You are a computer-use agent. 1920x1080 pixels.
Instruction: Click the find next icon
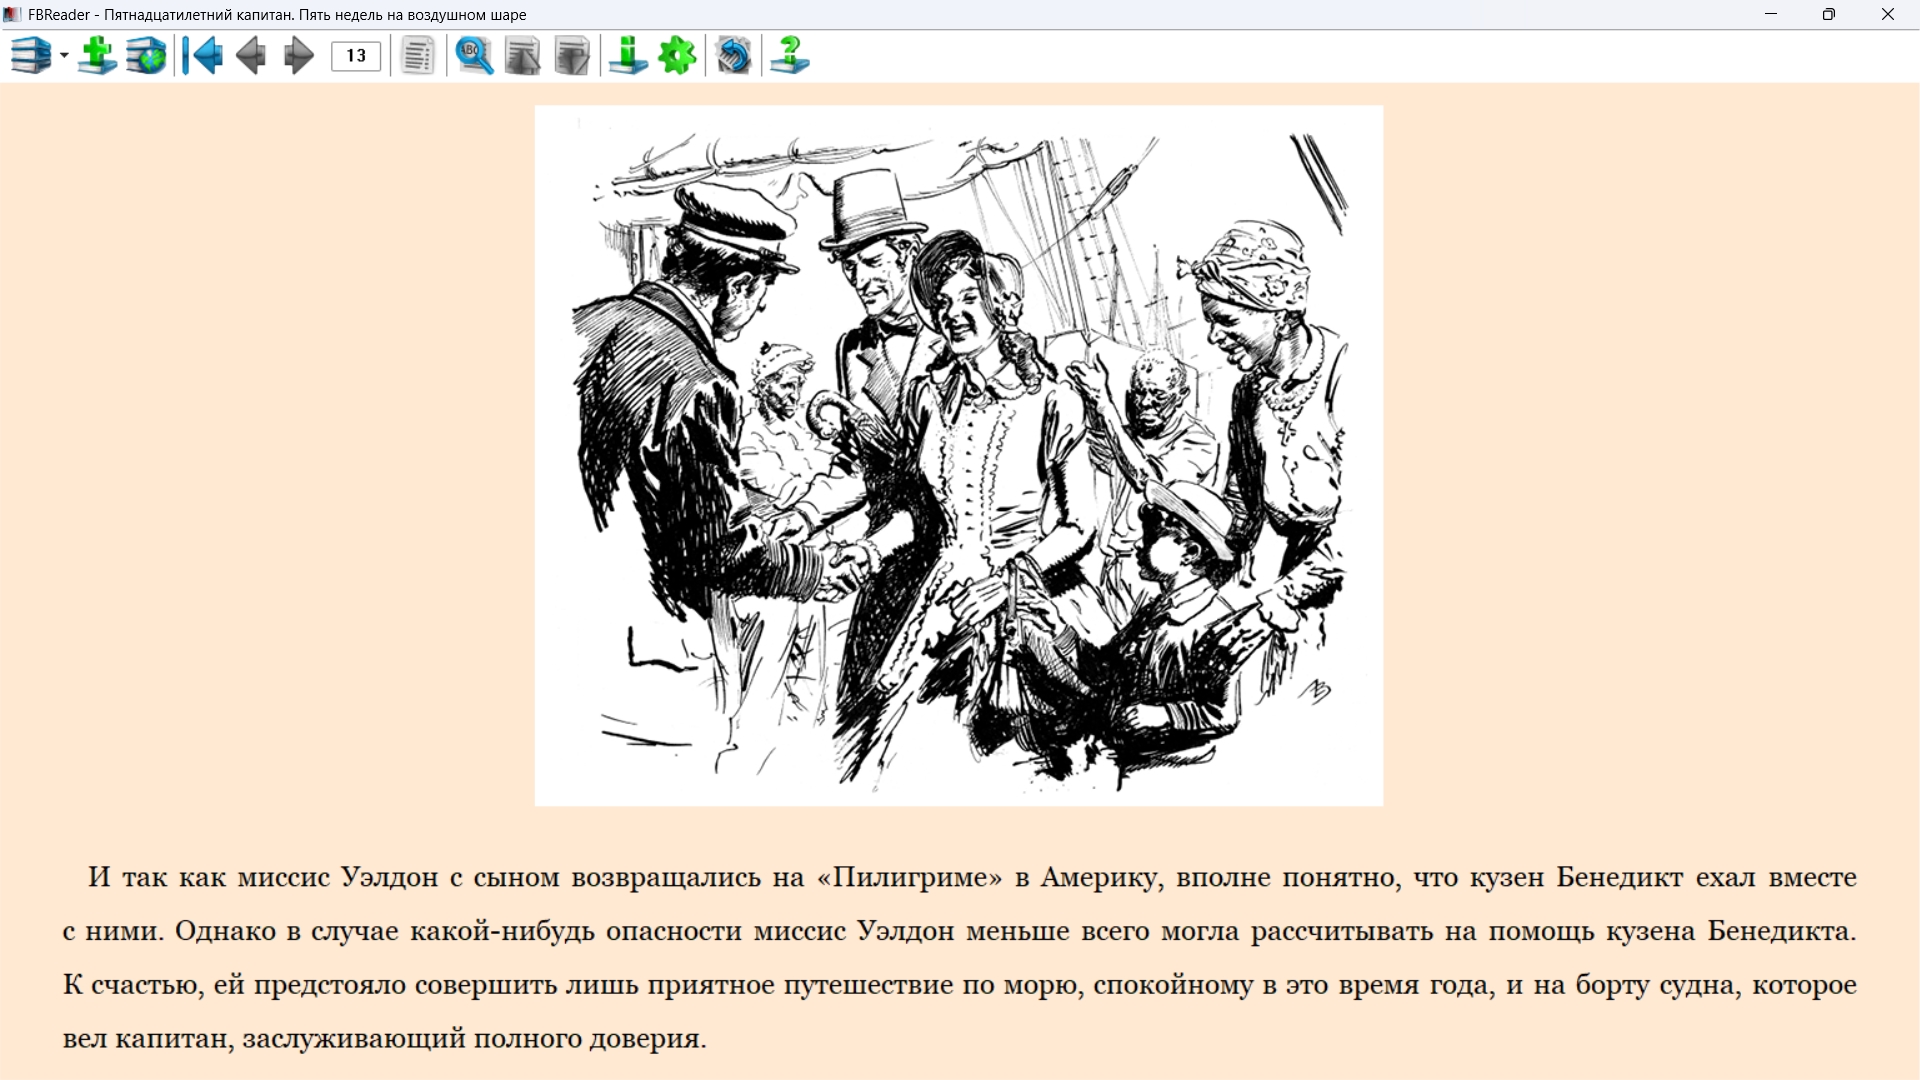[x=572, y=56]
